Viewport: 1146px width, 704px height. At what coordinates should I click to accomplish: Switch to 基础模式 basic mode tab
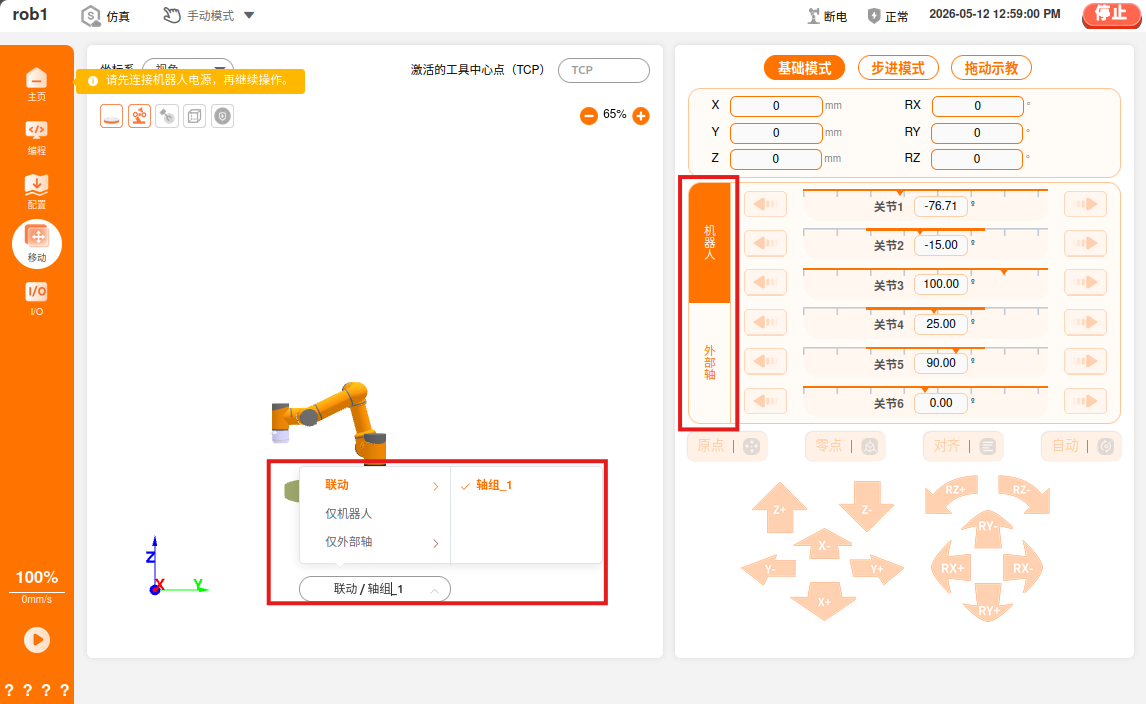pyautogui.click(x=804, y=68)
